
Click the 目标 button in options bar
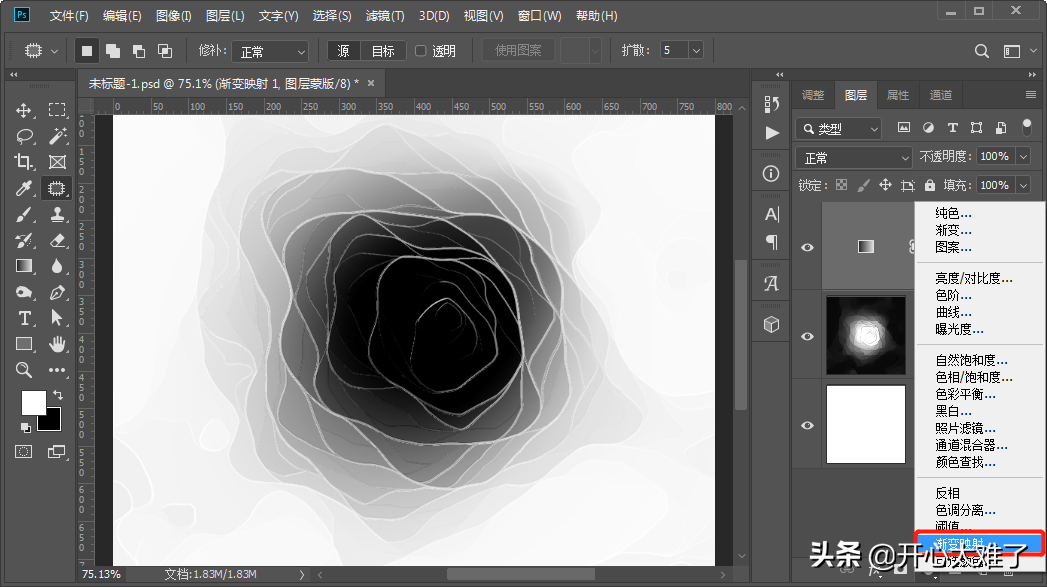point(383,51)
